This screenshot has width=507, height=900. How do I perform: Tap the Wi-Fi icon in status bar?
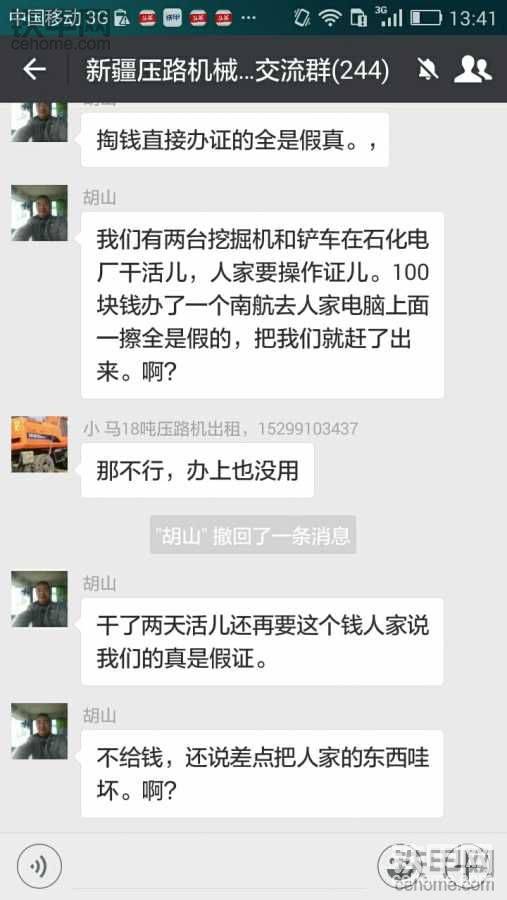[x=330, y=18]
